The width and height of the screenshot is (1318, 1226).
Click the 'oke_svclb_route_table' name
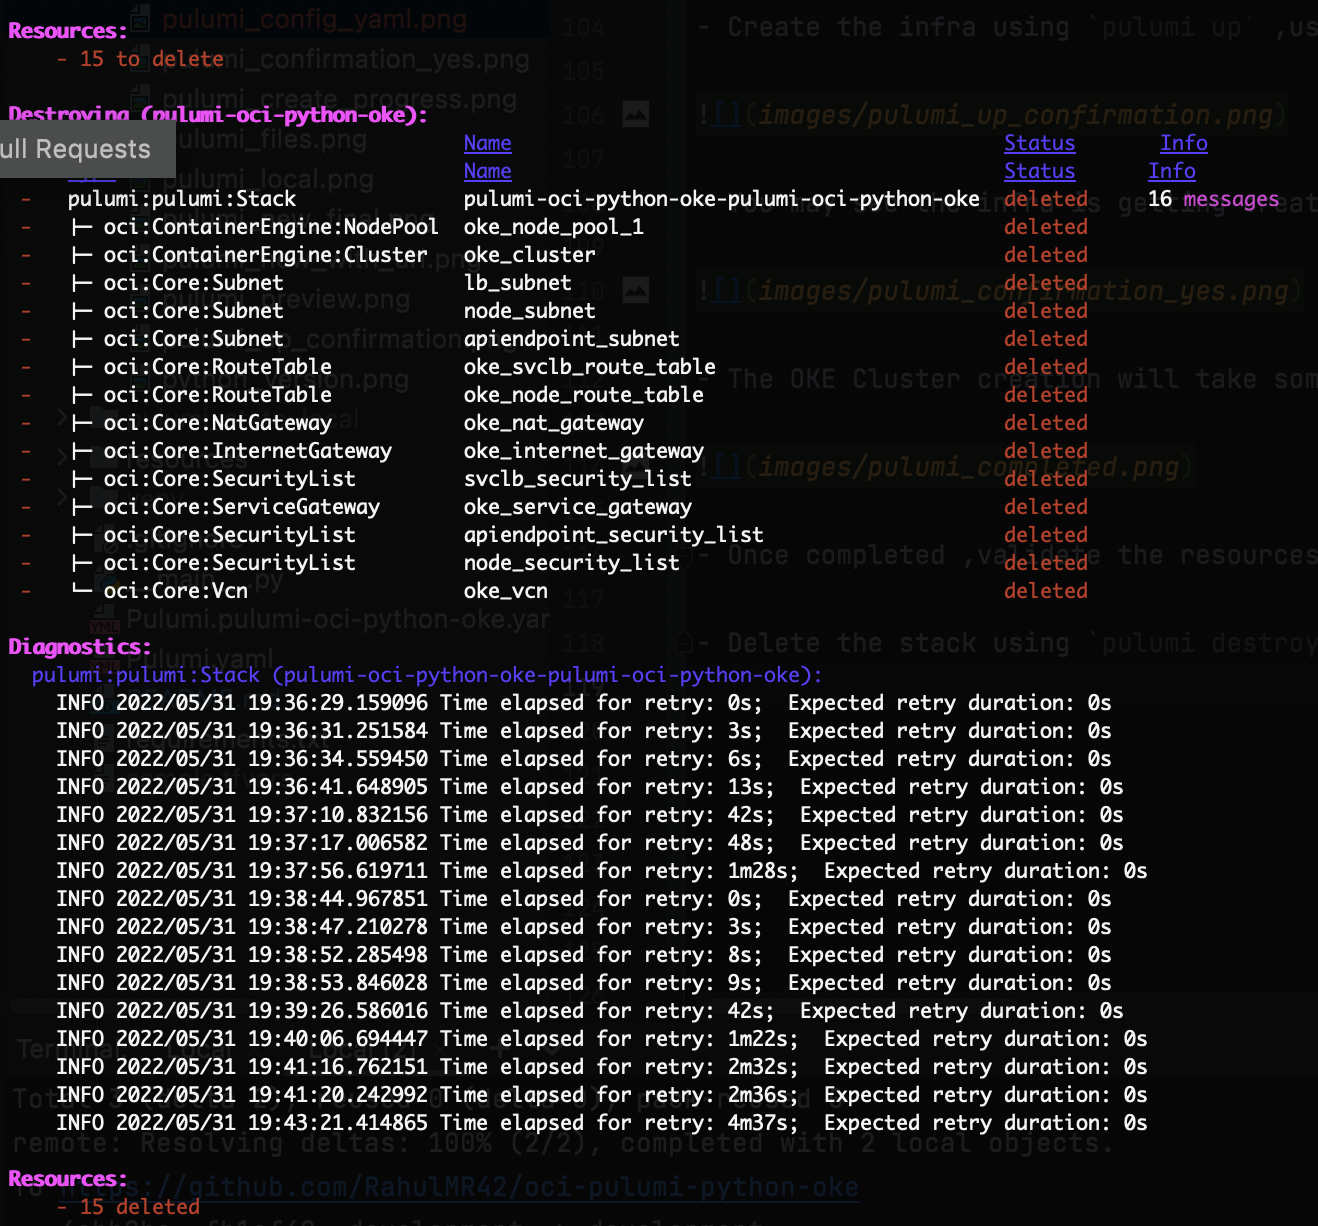coord(590,367)
